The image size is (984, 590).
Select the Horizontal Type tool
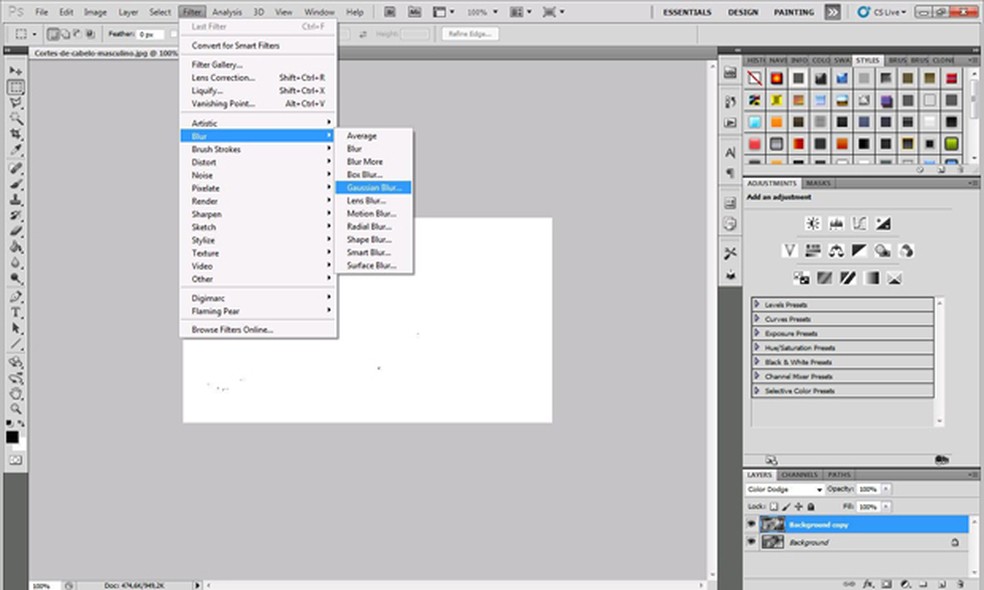click(16, 313)
